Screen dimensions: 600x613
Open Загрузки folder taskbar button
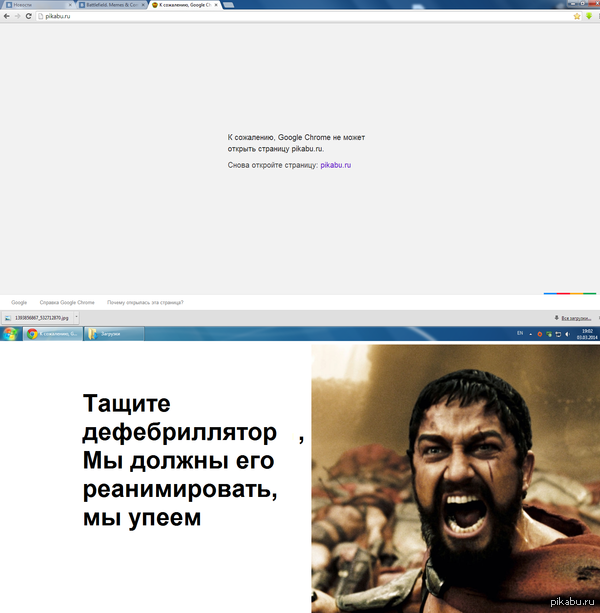pyautogui.click(x=114, y=334)
